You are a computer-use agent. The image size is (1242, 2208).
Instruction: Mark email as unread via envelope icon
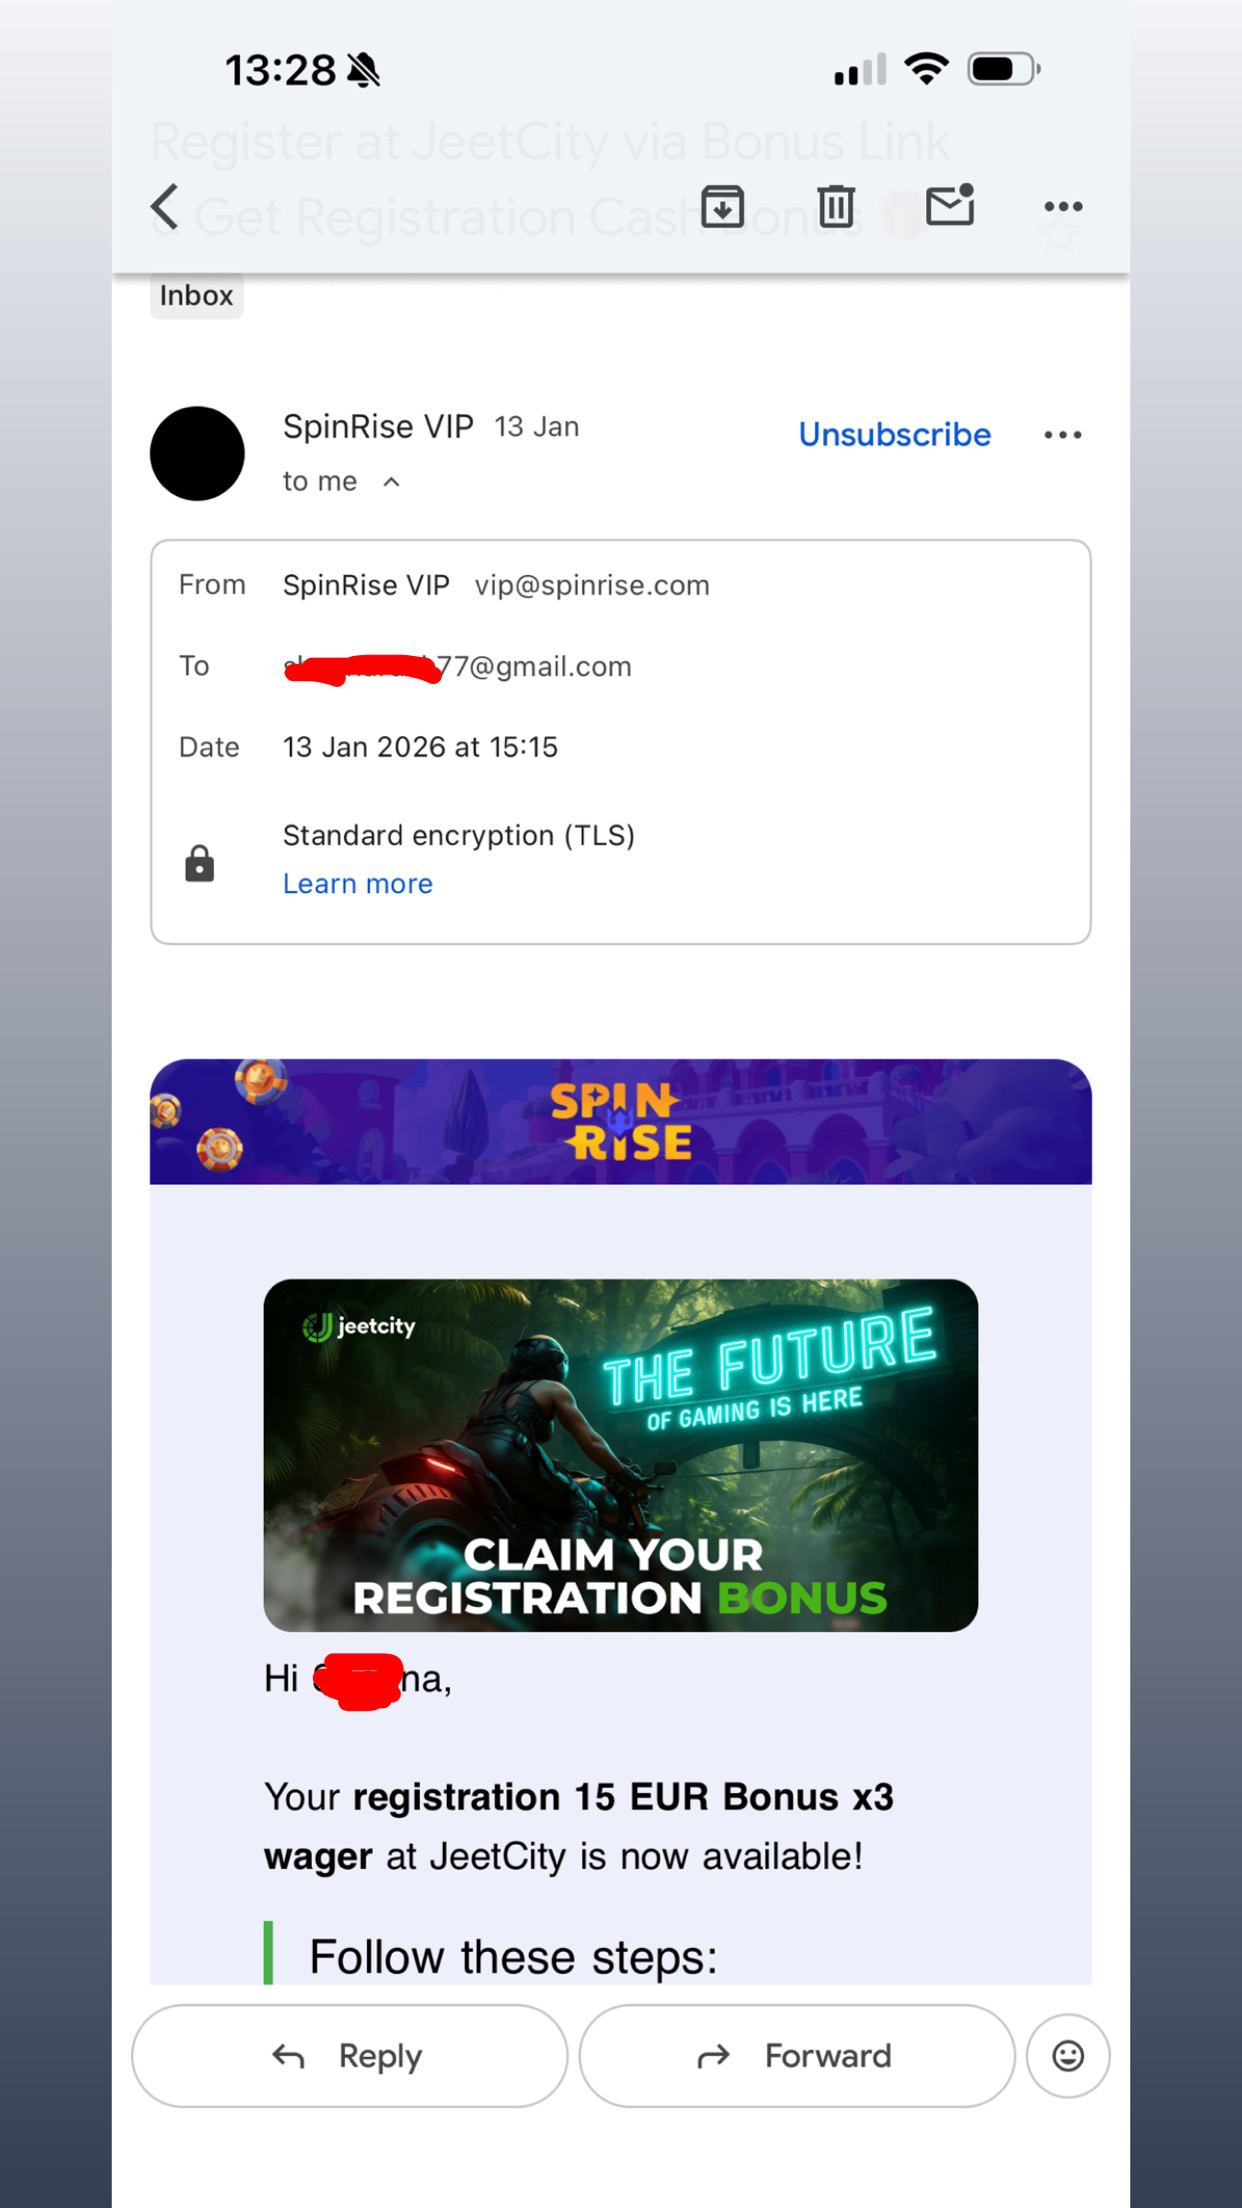[950, 205]
